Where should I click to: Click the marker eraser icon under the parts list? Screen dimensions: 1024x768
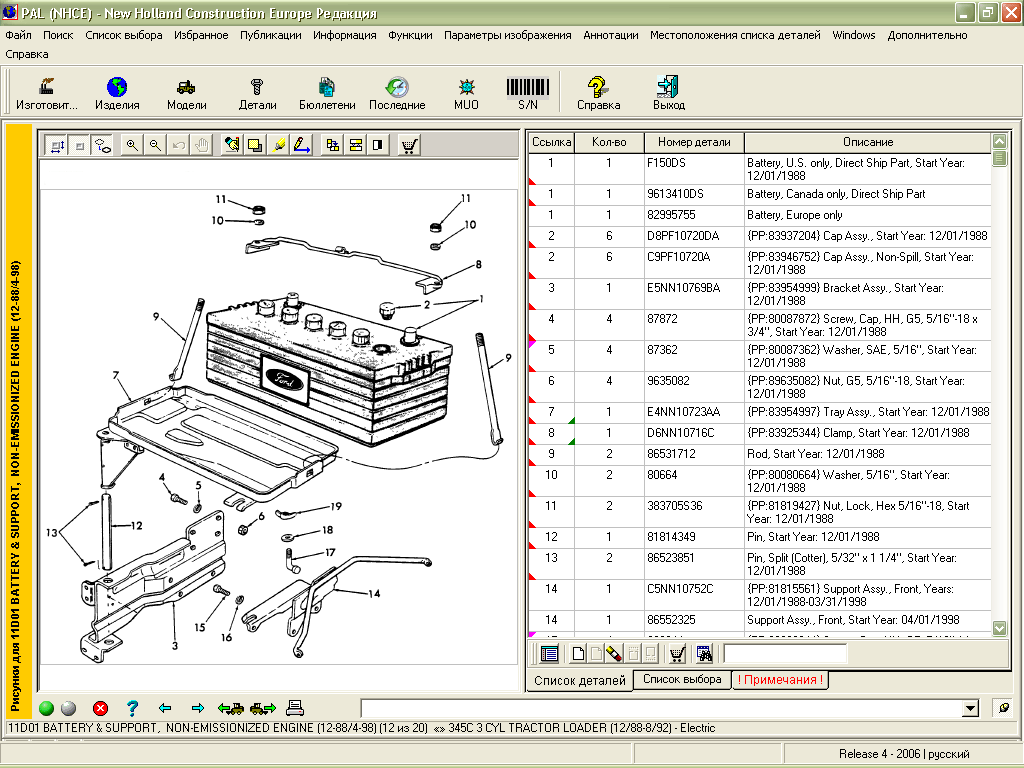tap(613, 653)
